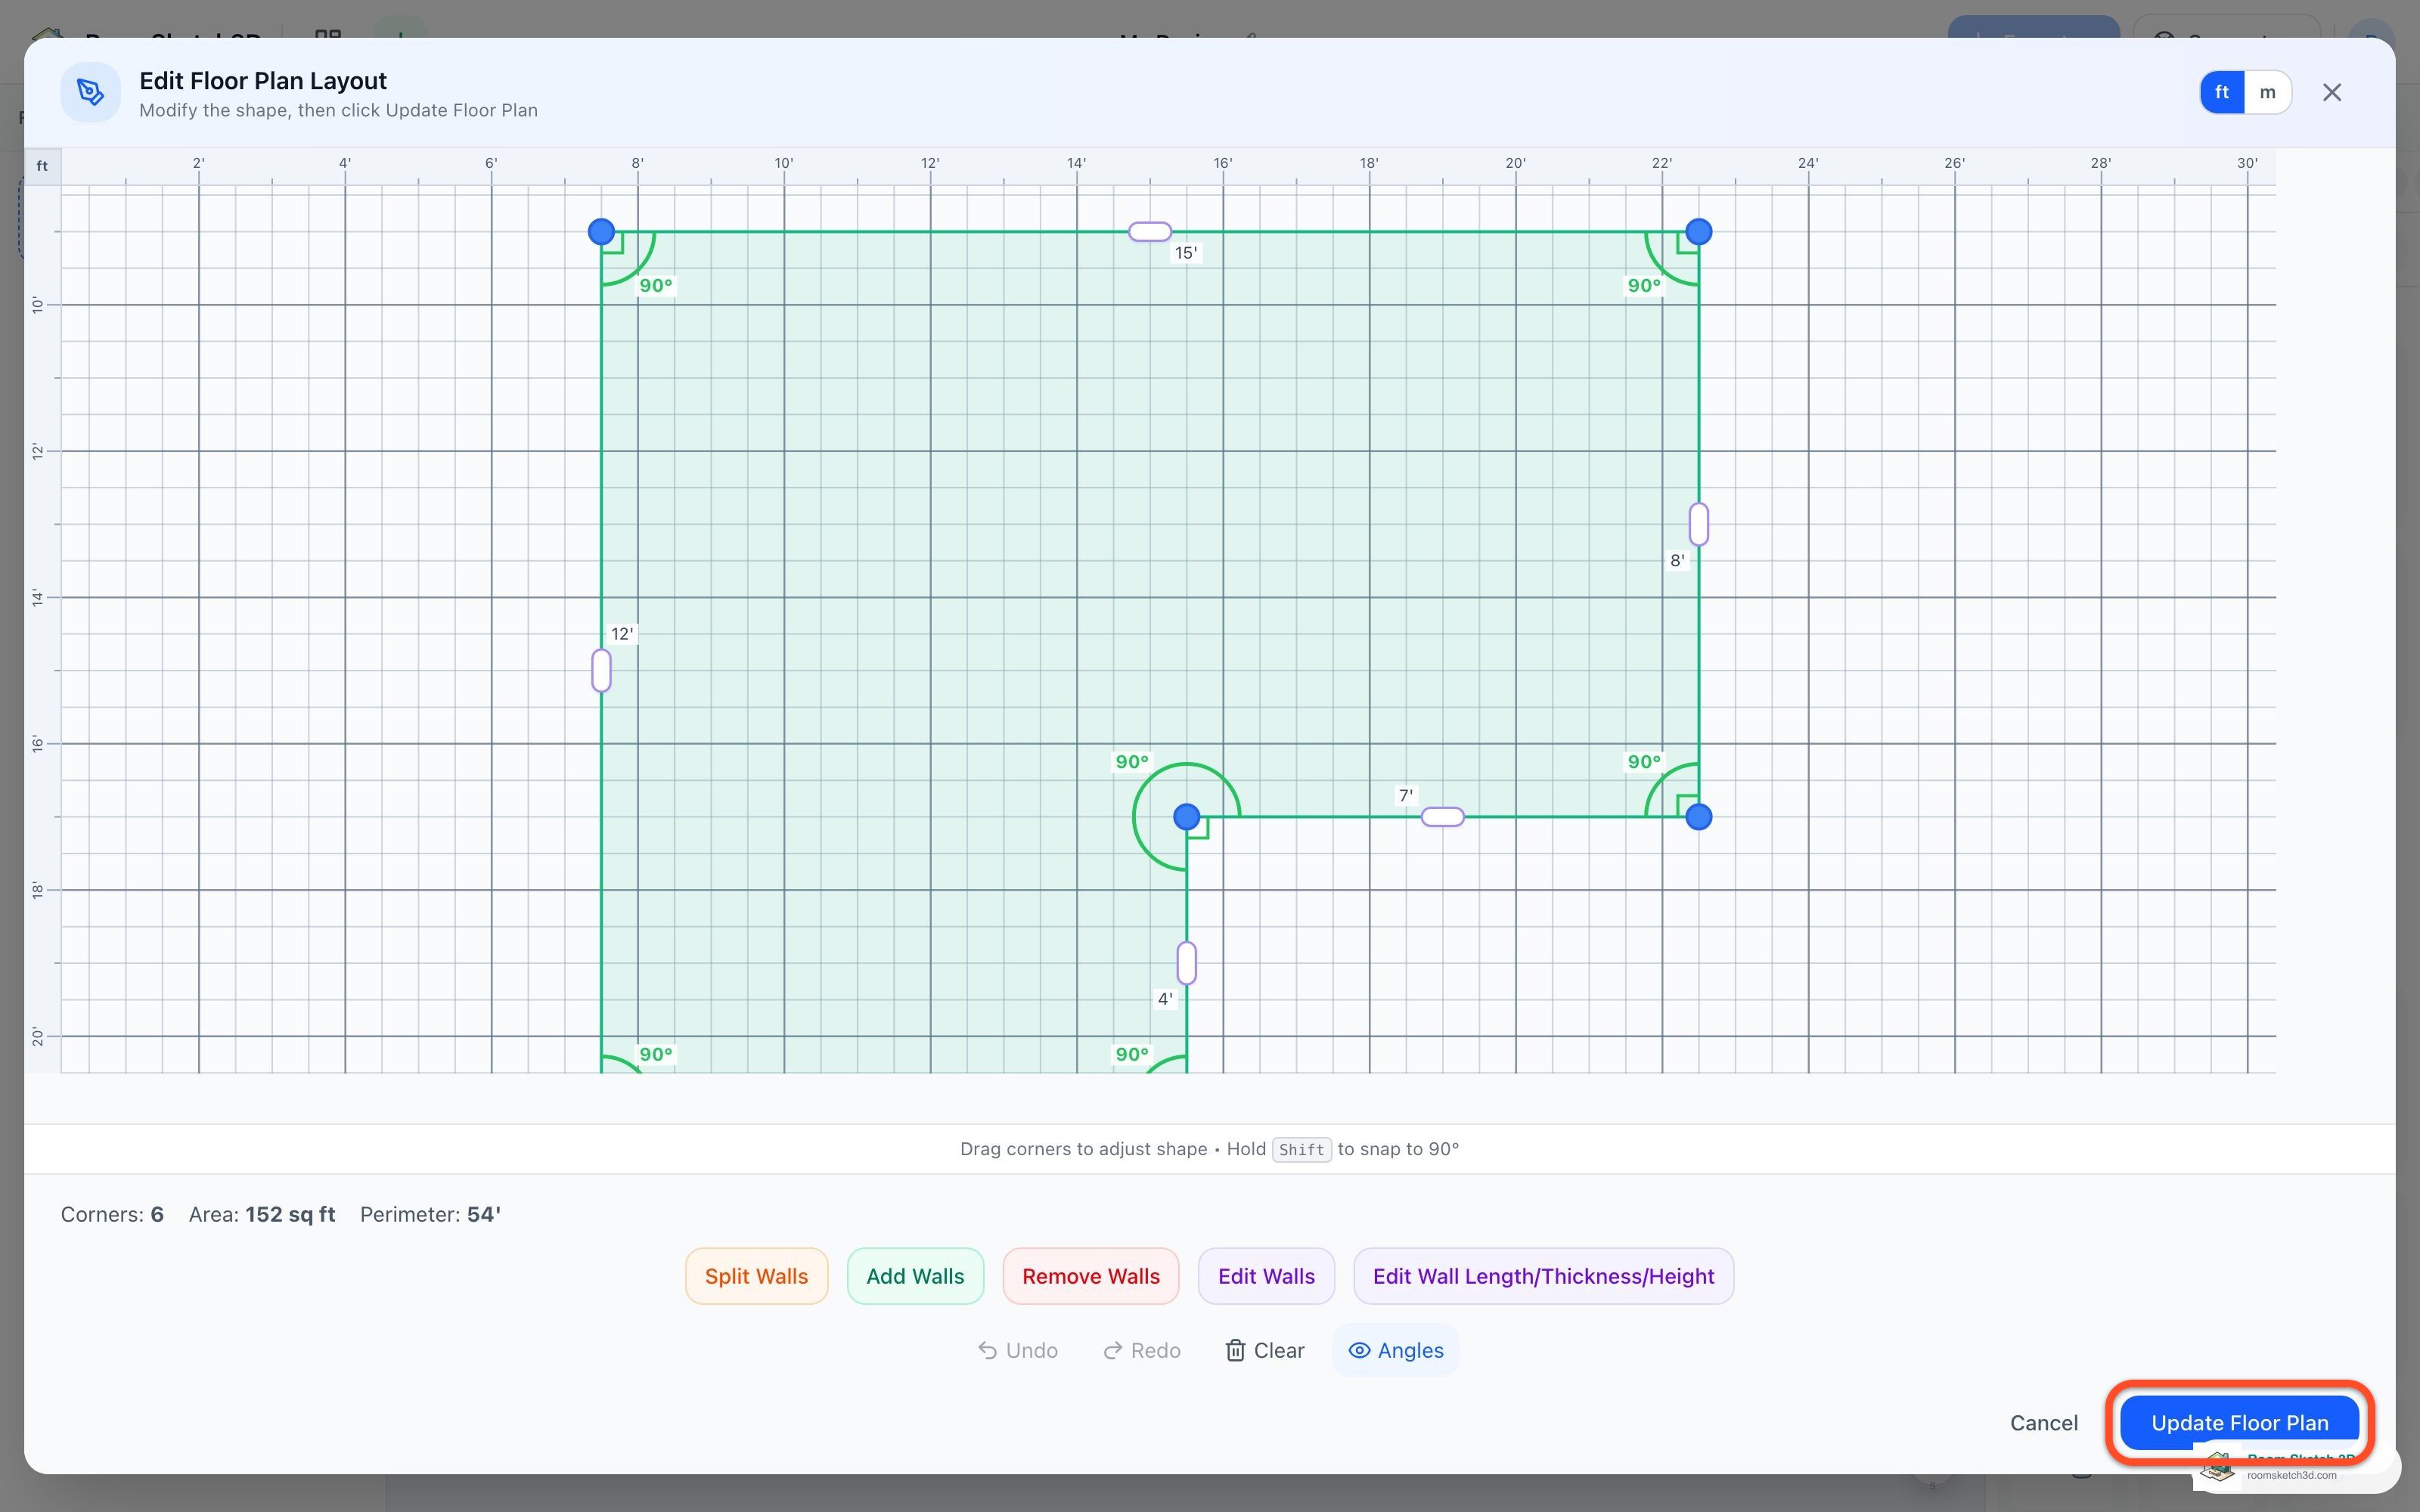2420x1512 pixels.
Task: Switch units to meters with m toggle
Action: click(x=2267, y=92)
